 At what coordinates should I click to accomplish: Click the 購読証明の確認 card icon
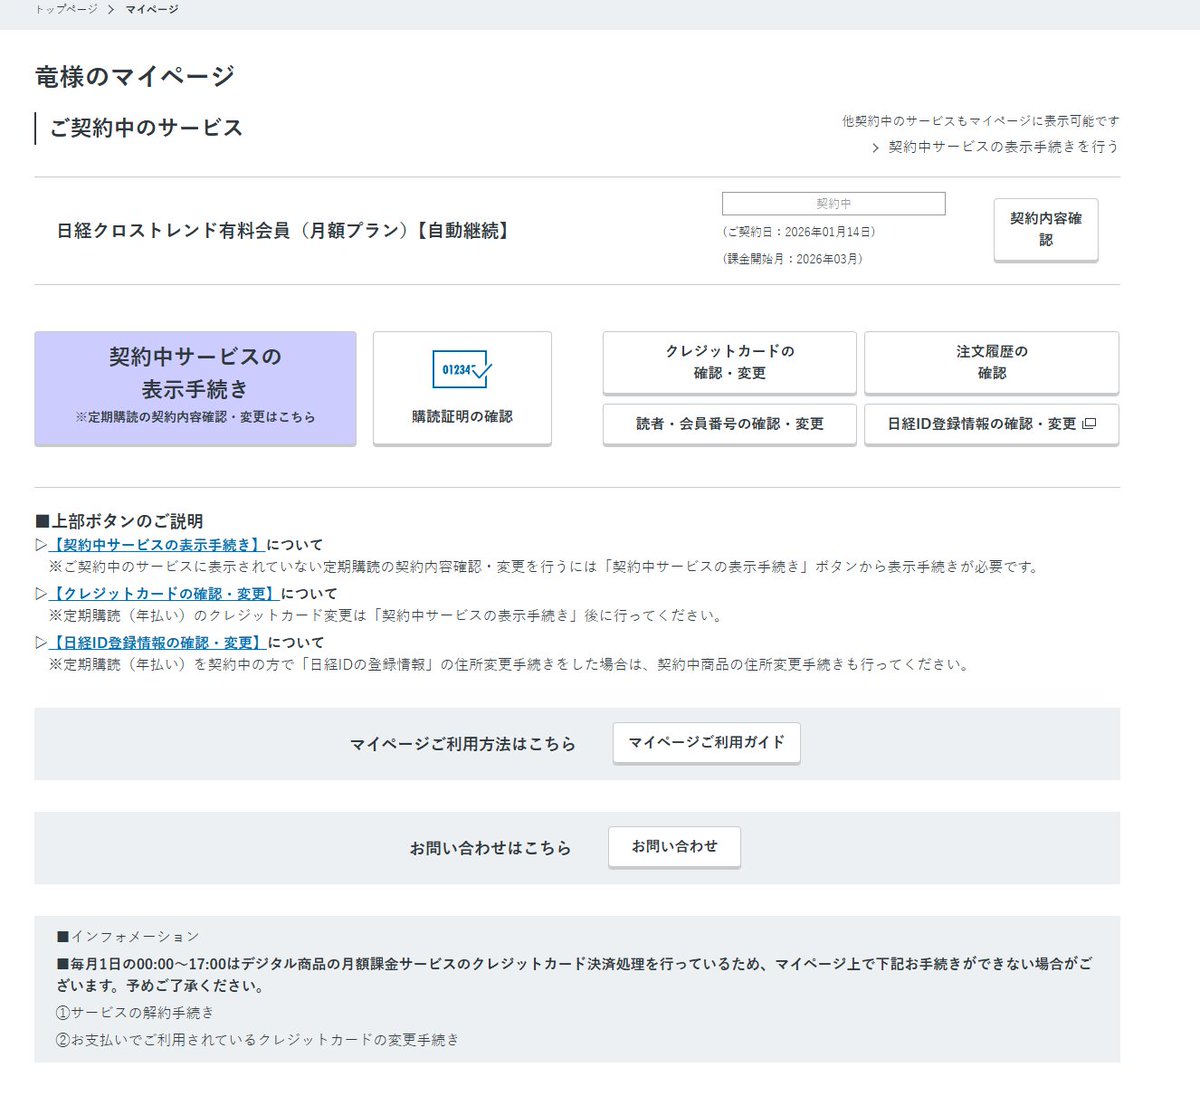point(462,370)
